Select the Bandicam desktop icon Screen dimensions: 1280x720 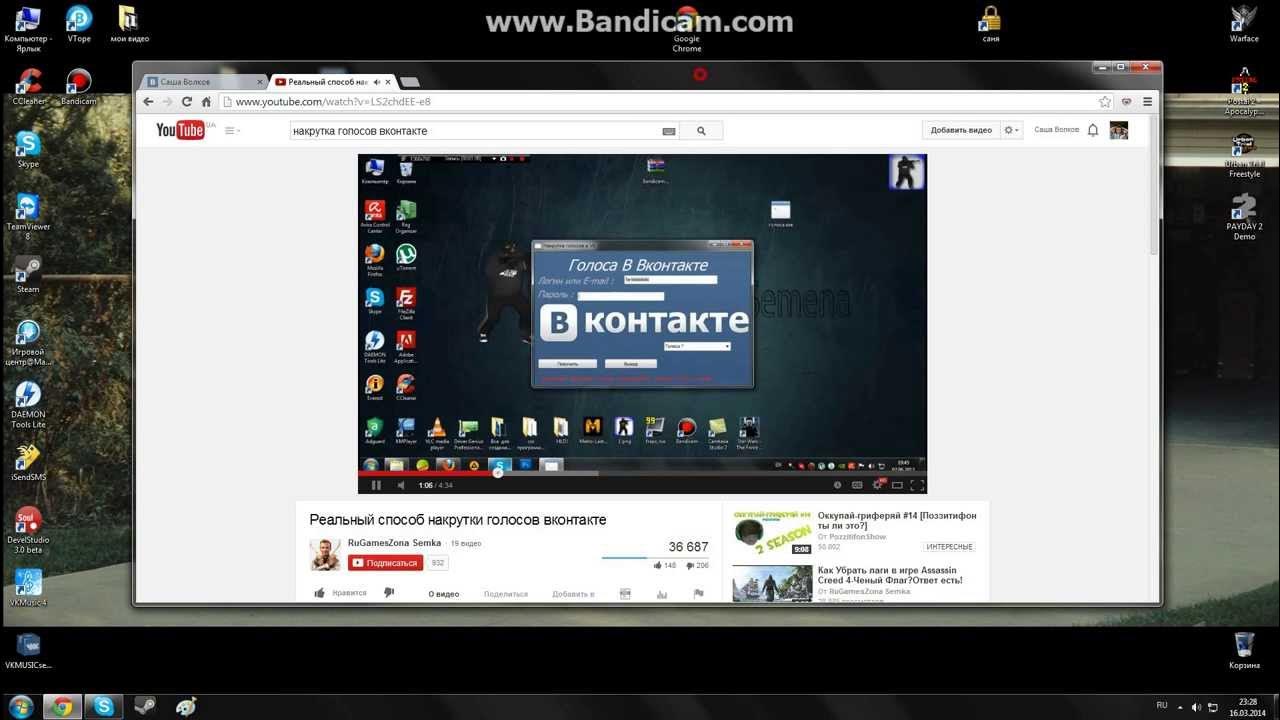78,87
